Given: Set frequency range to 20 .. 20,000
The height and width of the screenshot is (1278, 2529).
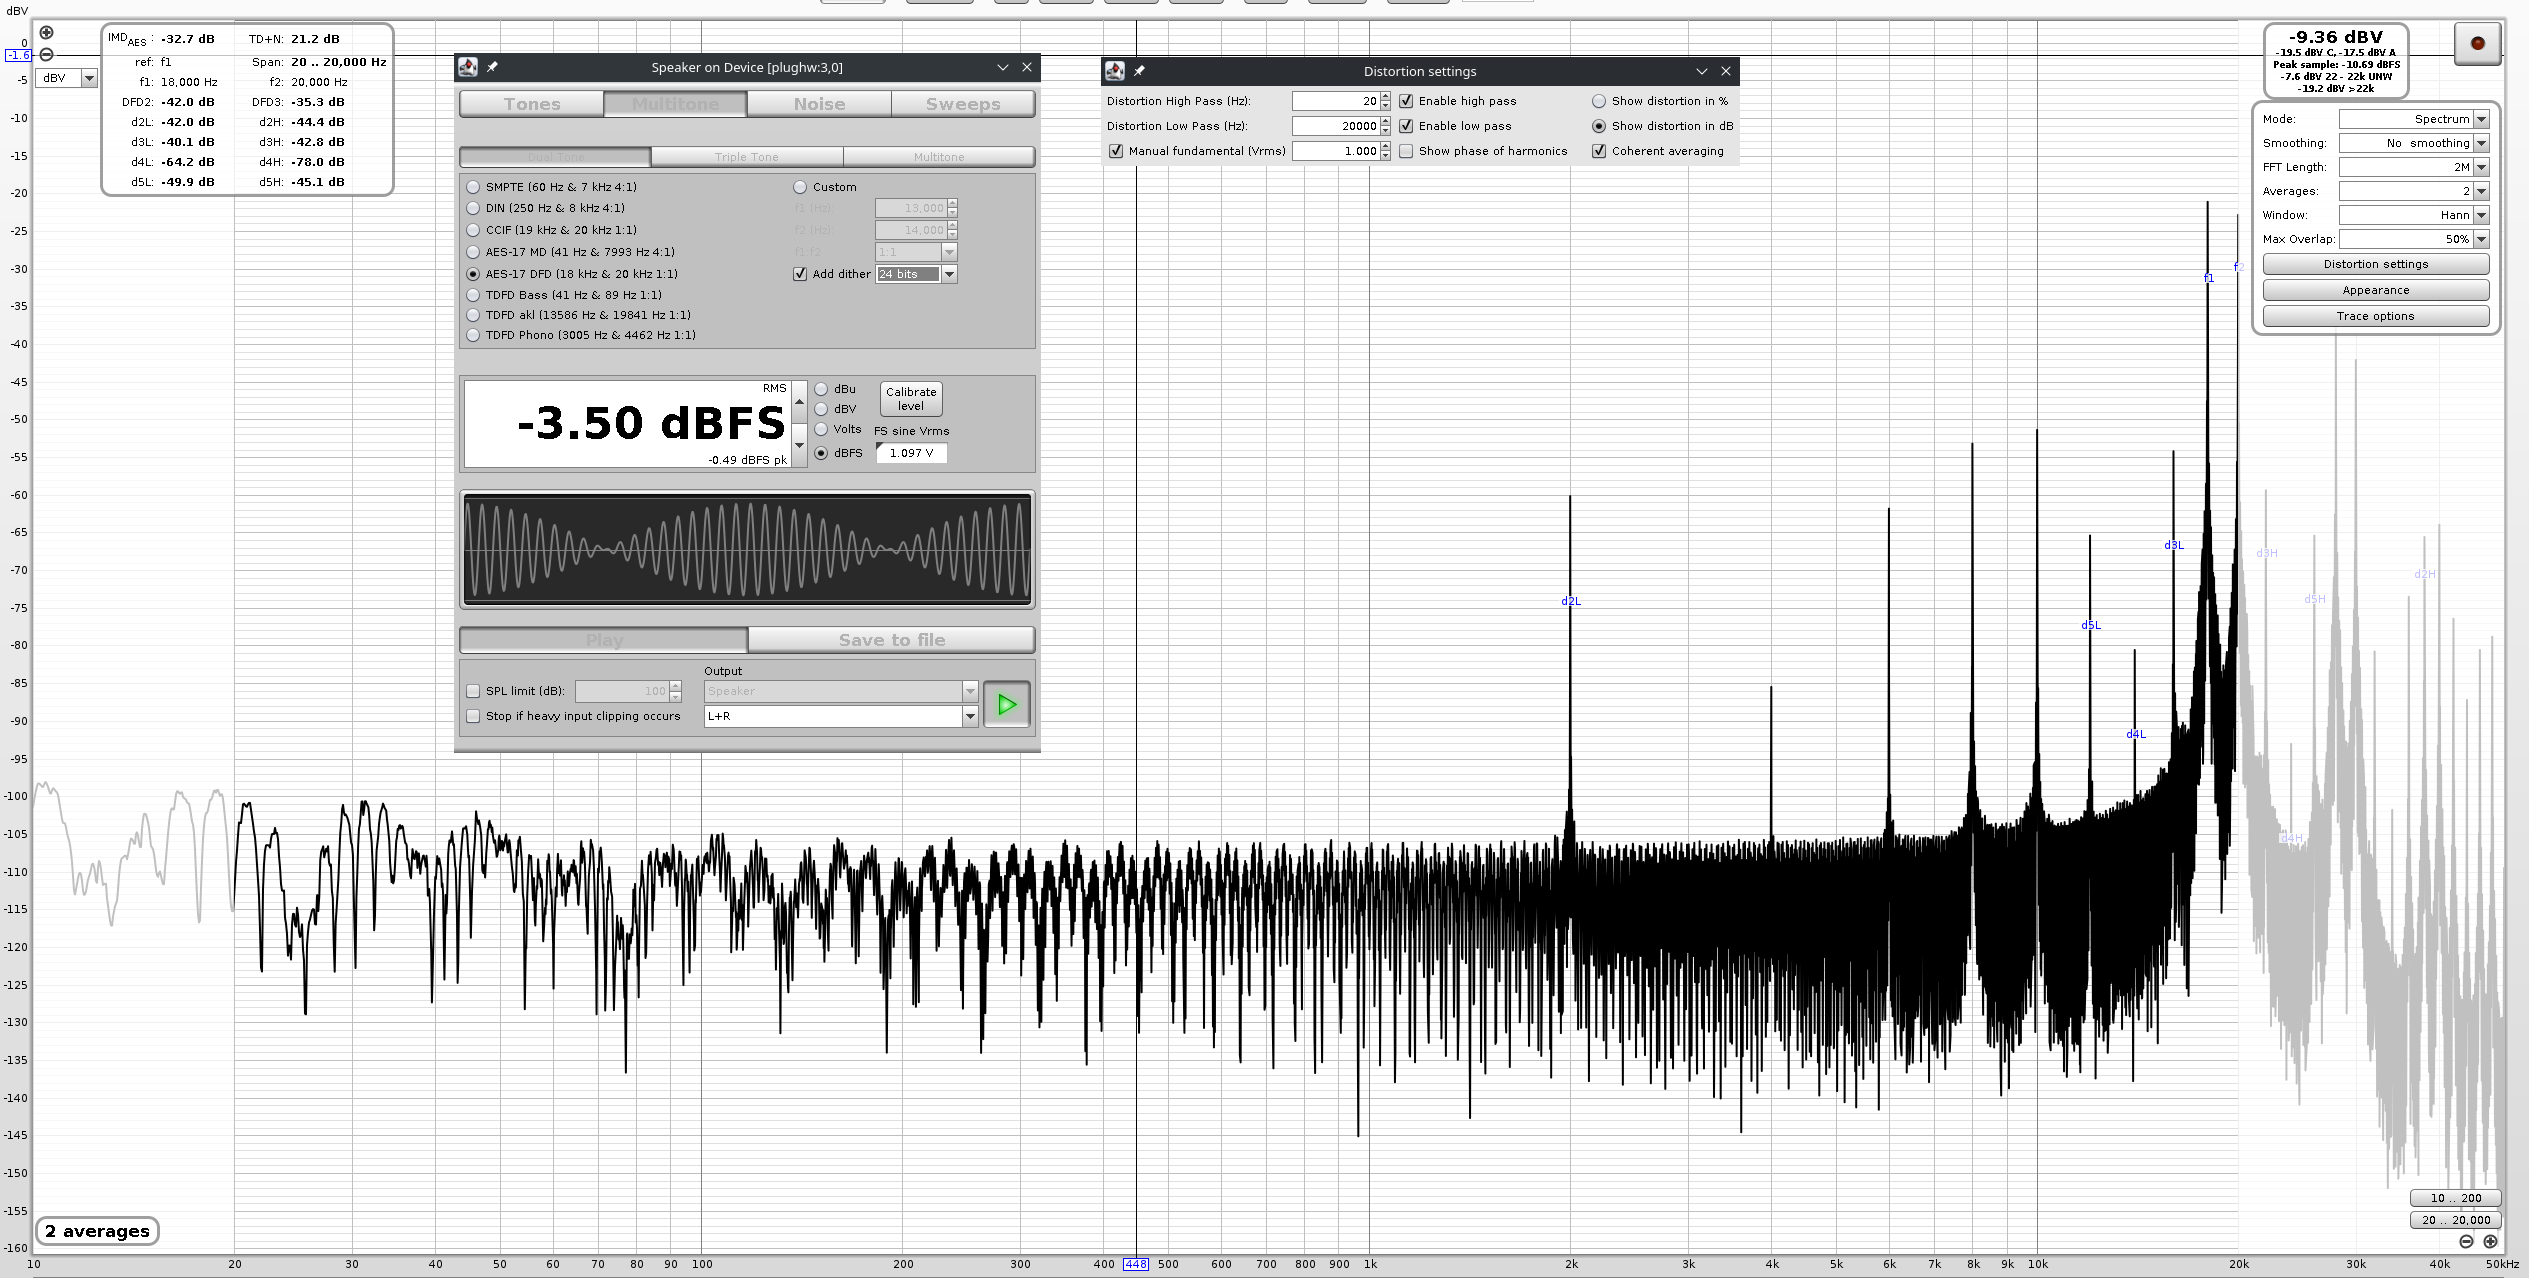Looking at the screenshot, I should 2455,1220.
